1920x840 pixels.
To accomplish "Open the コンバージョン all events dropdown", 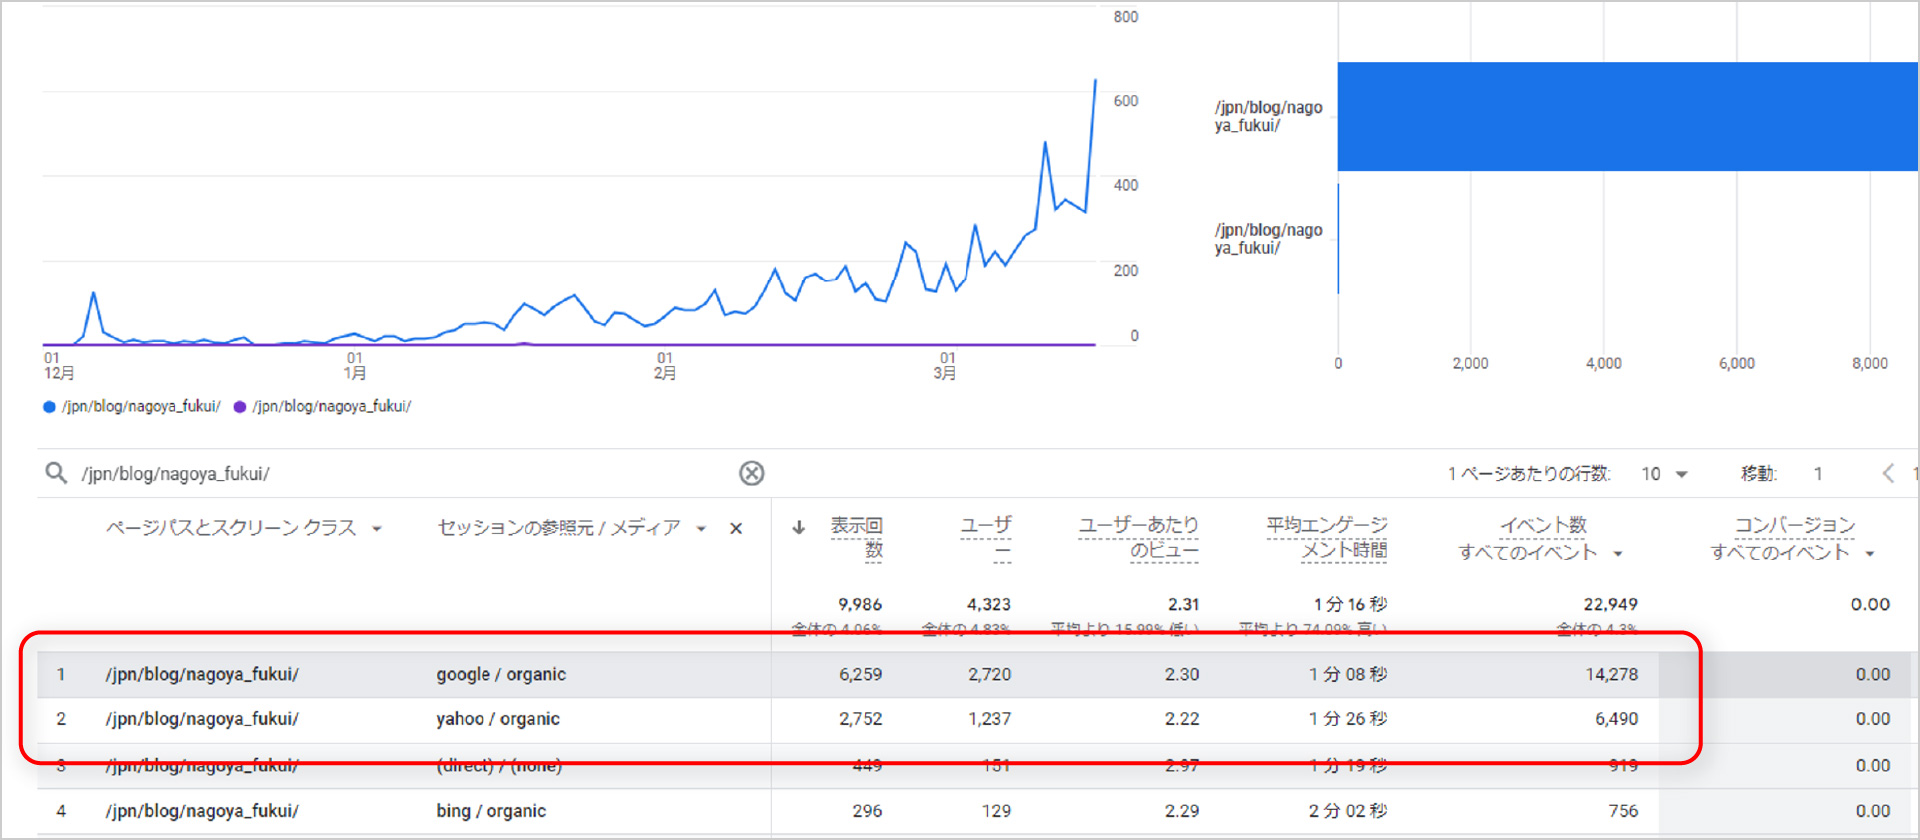I will tap(1870, 553).
